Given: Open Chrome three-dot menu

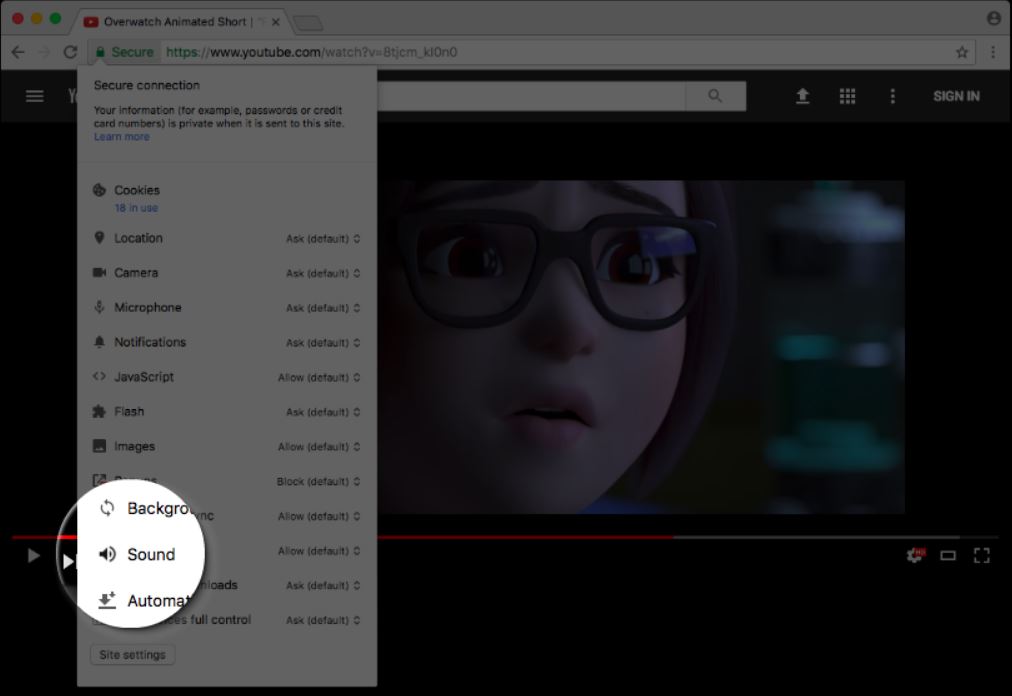Looking at the screenshot, I should pos(993,52).
